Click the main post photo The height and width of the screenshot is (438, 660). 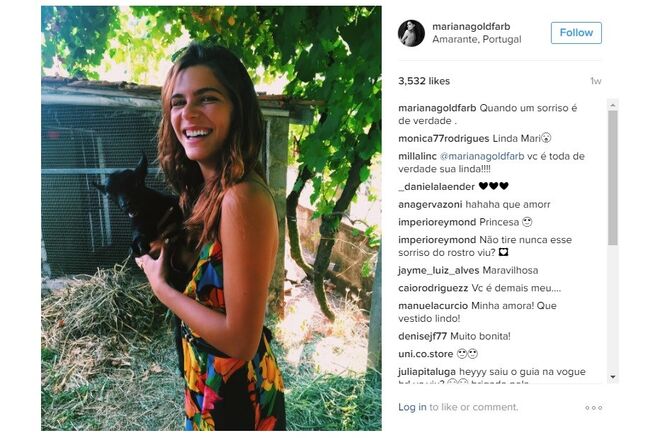[211, 219]
